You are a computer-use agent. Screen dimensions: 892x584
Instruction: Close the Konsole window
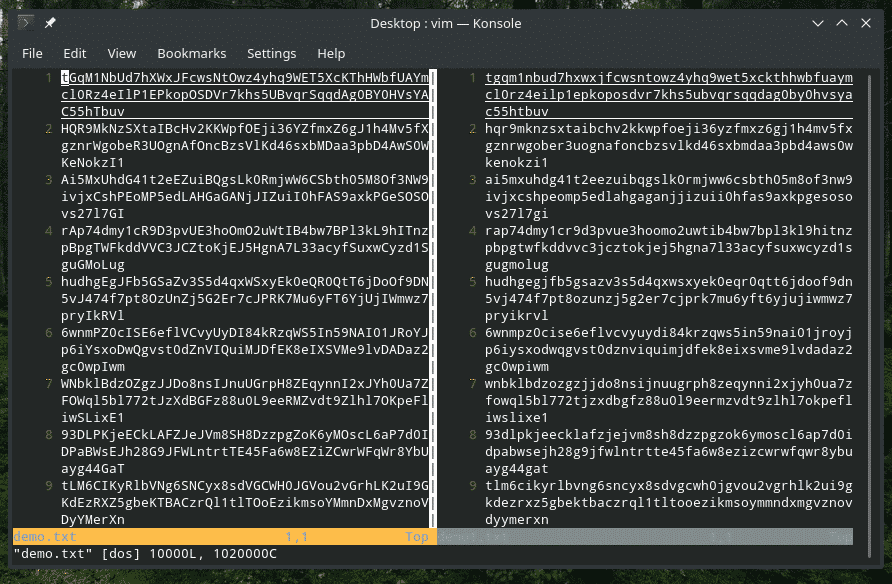(x=867, y=22)
